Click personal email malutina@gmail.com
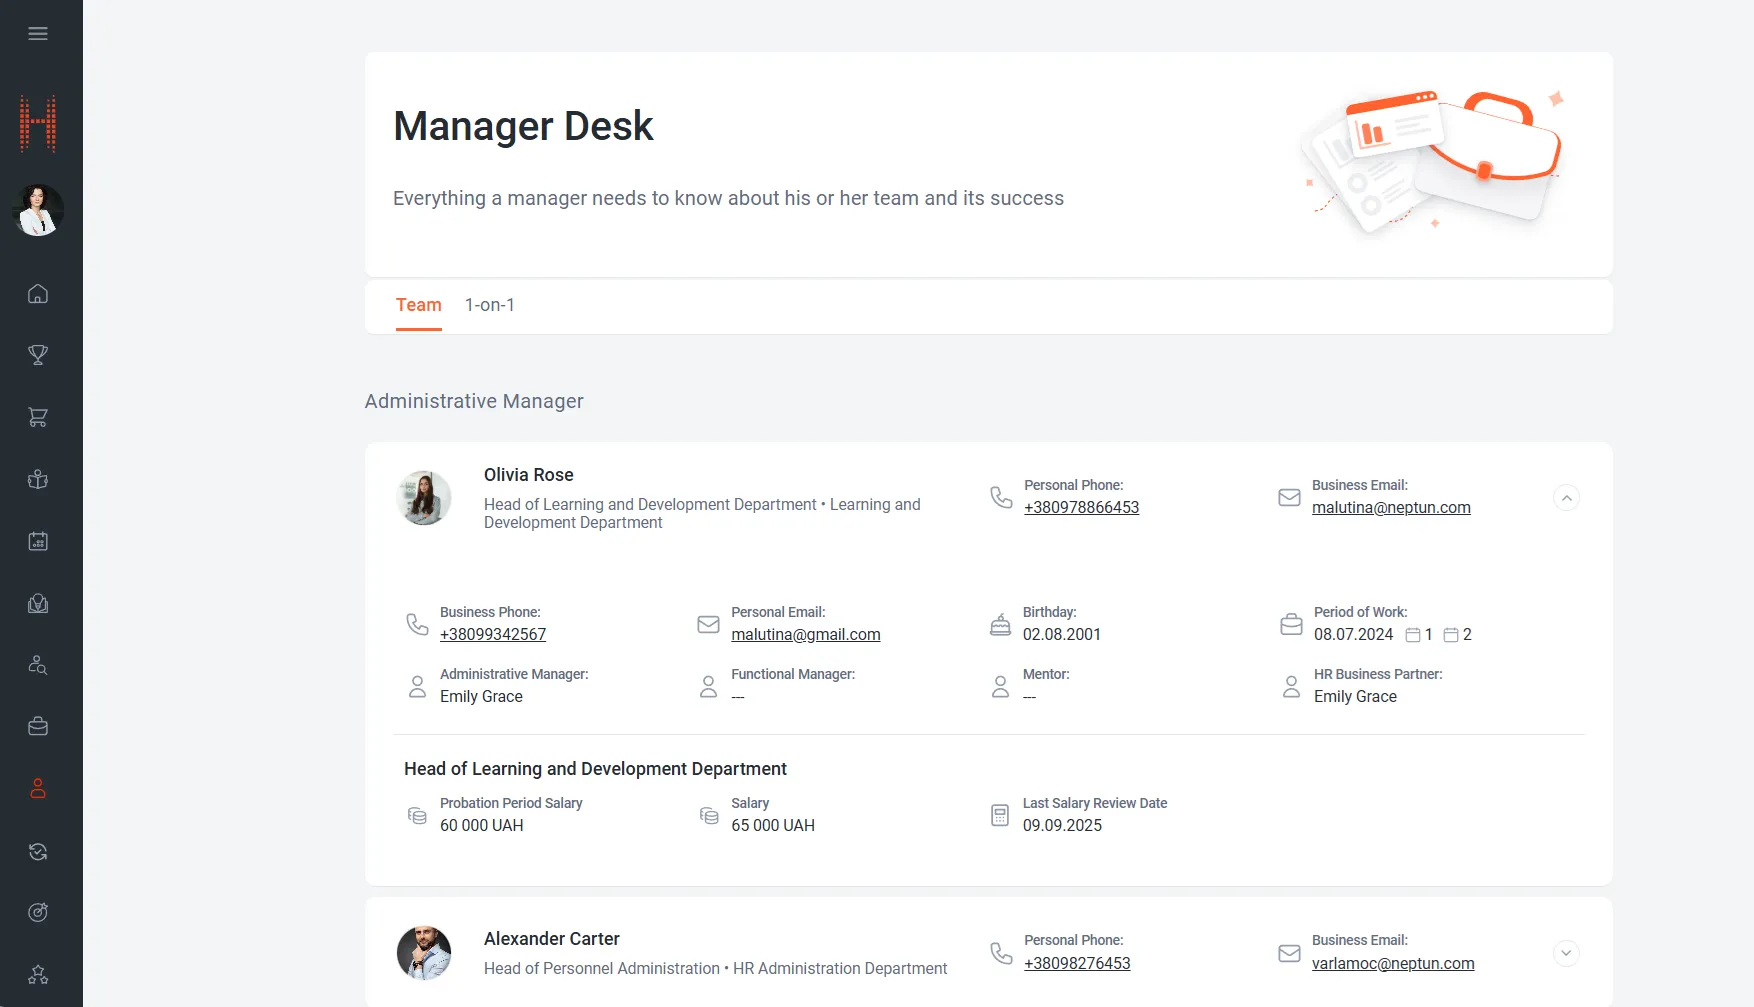Viewport: 1754px width, 1007px height. coord(805,635)
